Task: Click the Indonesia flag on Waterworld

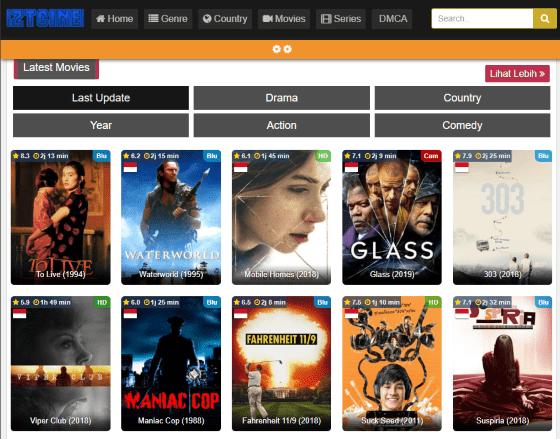Action: pos(130,167)
